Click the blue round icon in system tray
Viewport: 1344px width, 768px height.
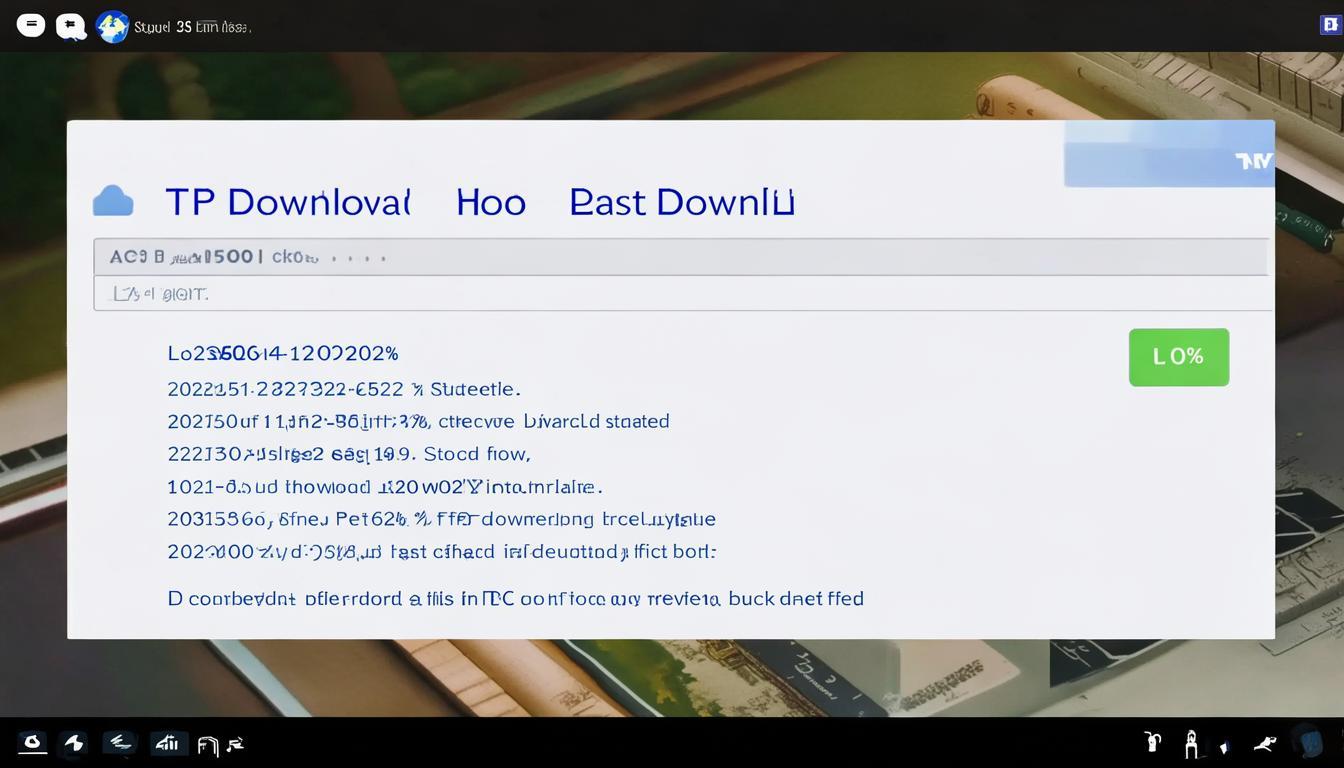point(1308,742)
